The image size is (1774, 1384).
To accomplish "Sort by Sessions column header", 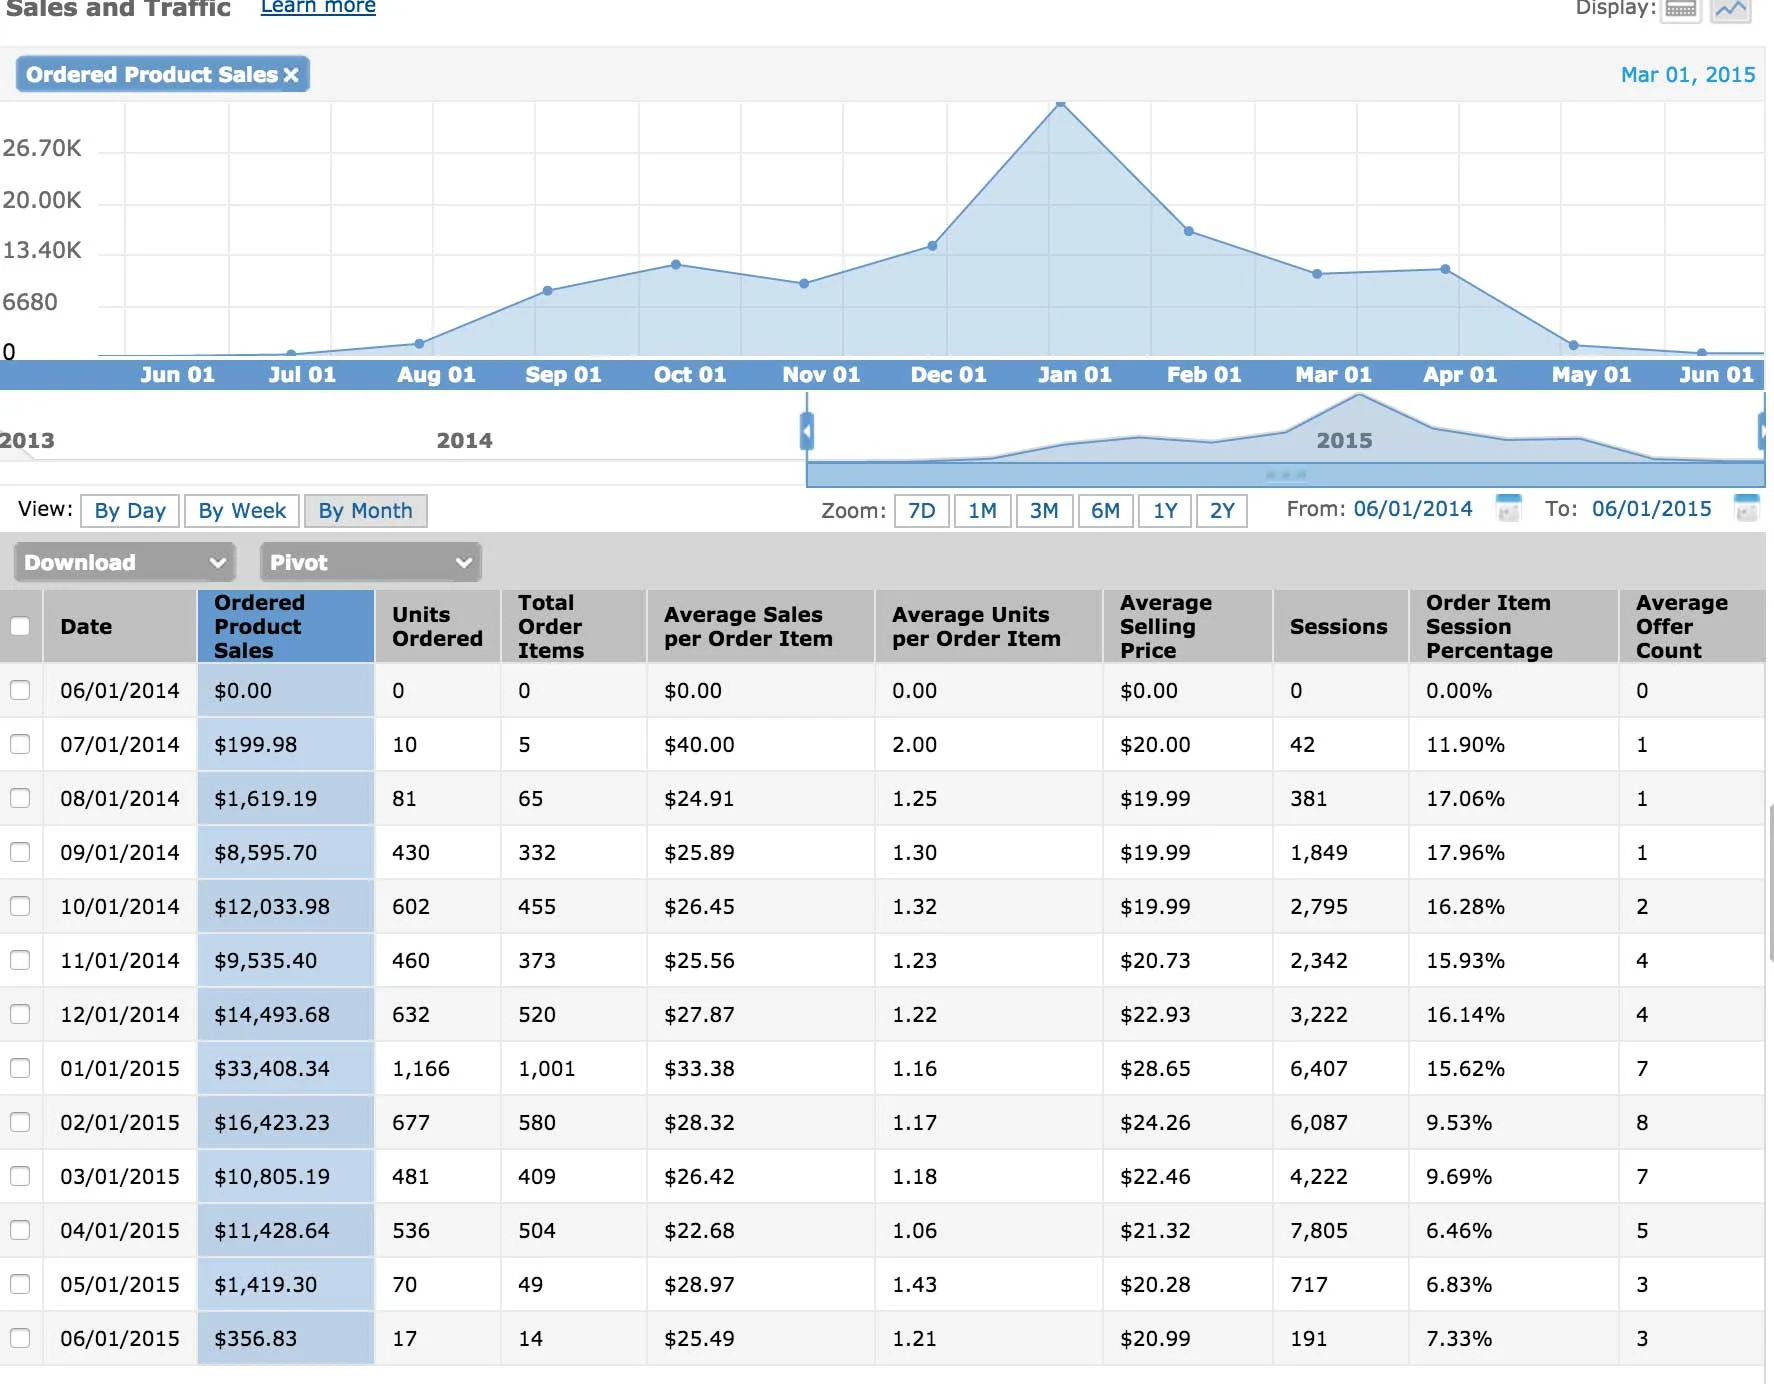I will [x=1338, y=627].
